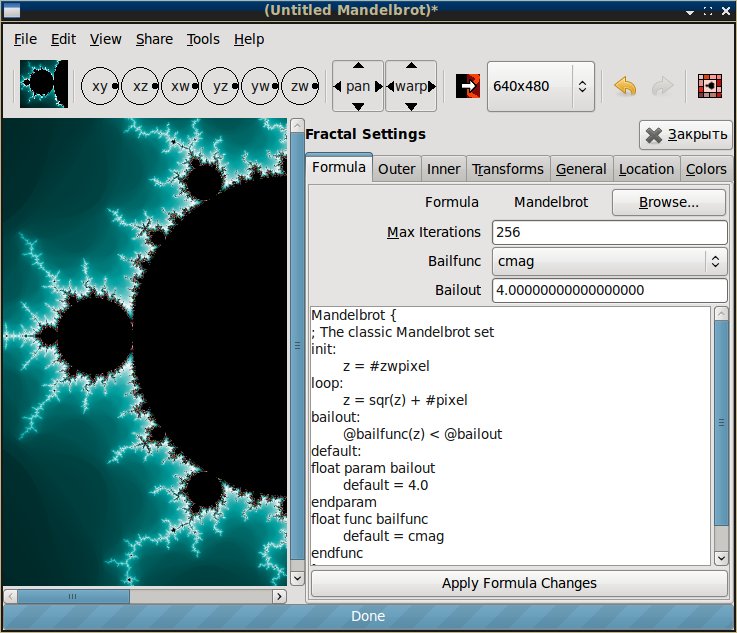Open the Edit menu
The image size is (737, 633).
(63, 39)
